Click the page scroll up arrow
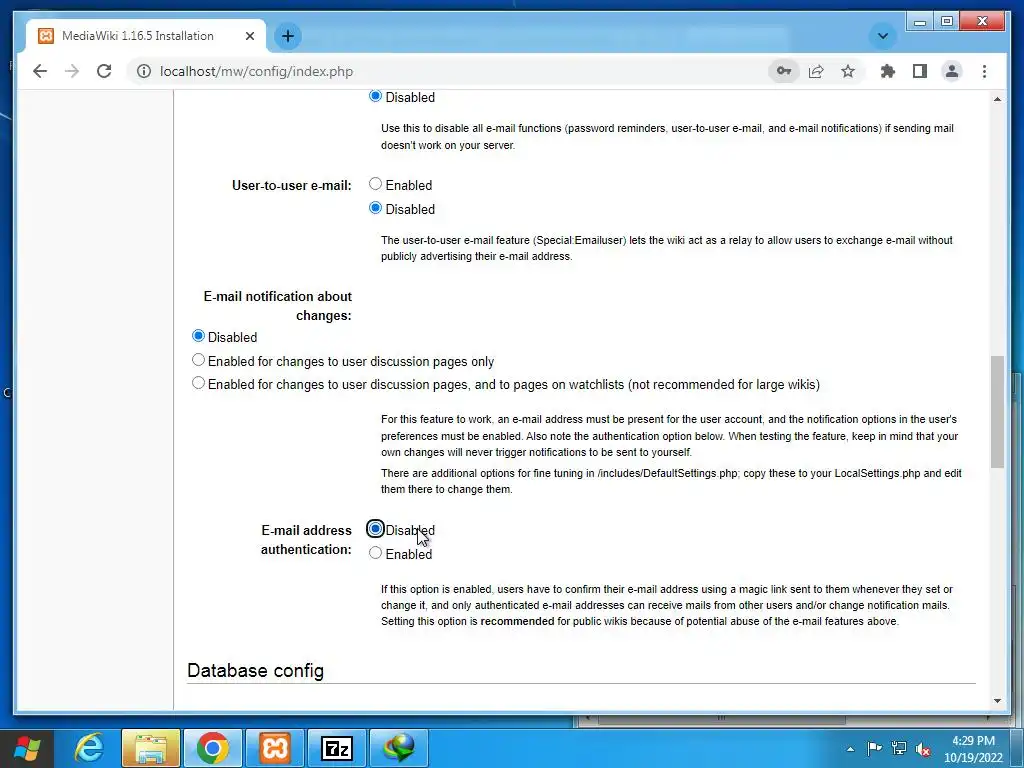 pyautogui.click(x=997, y=99)
